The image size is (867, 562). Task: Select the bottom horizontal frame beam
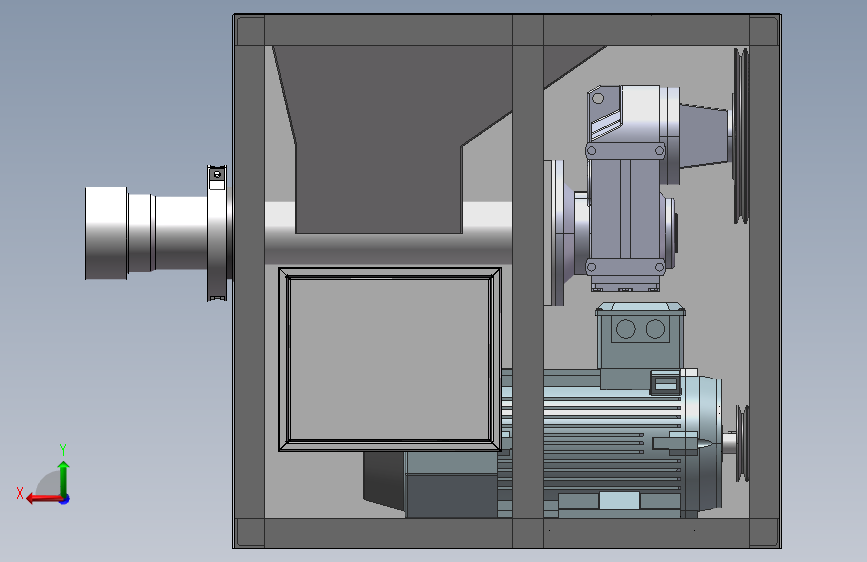[507, 533]
